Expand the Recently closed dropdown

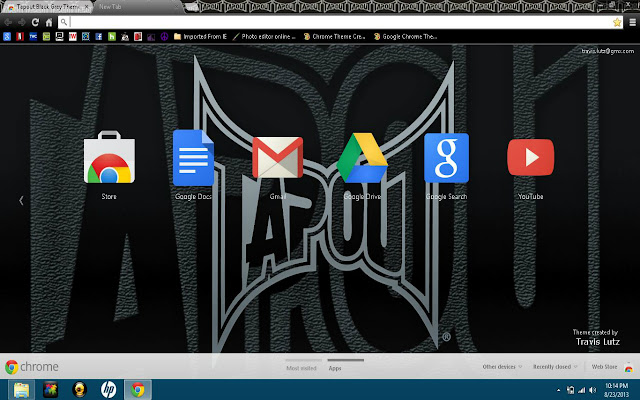pos(555,367)
